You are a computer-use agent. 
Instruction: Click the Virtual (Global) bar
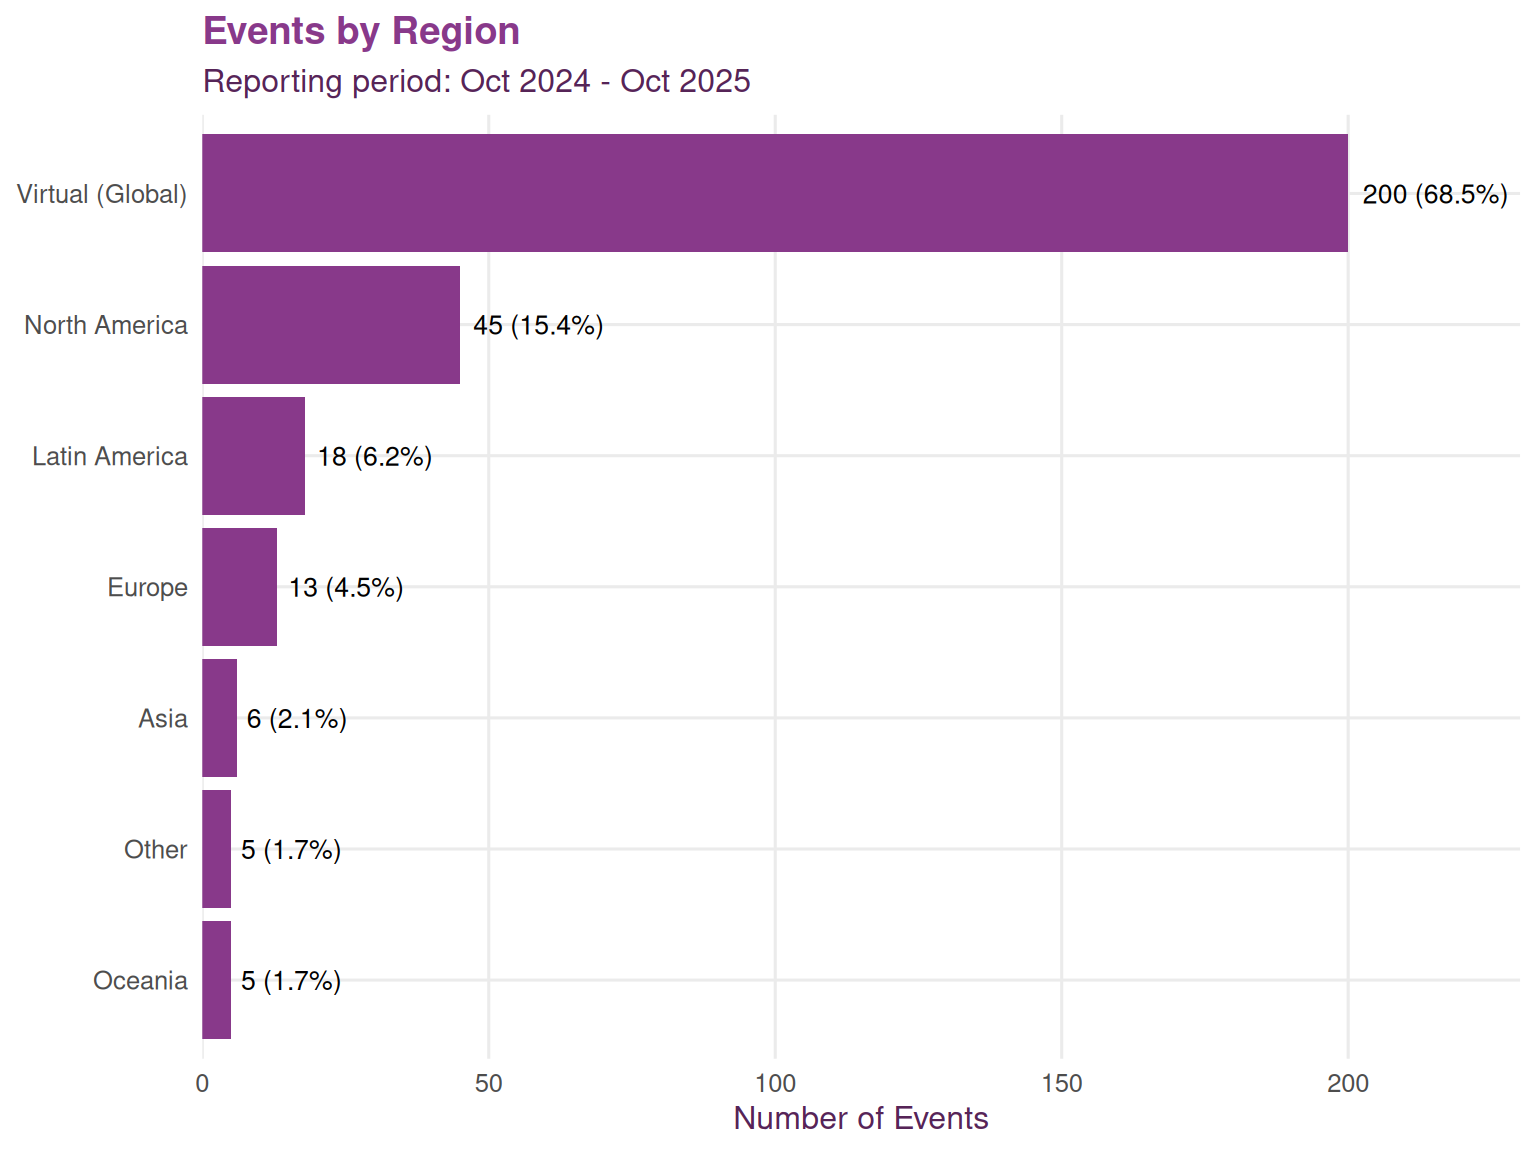coord(775,193)
